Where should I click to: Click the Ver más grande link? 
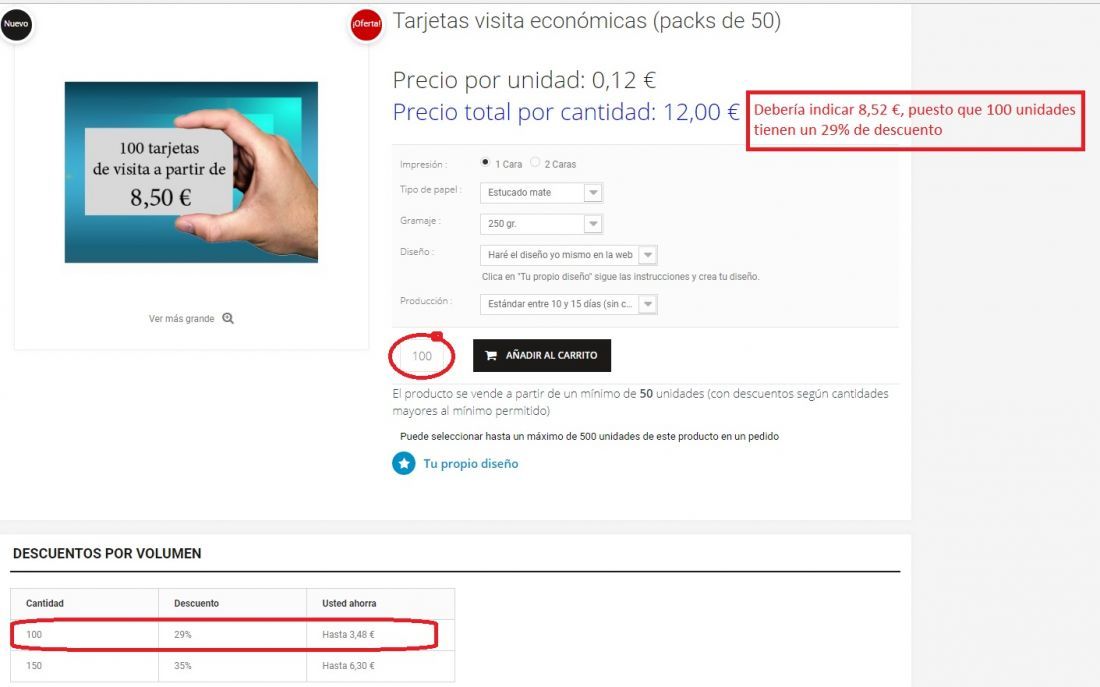tap(181, 319)
